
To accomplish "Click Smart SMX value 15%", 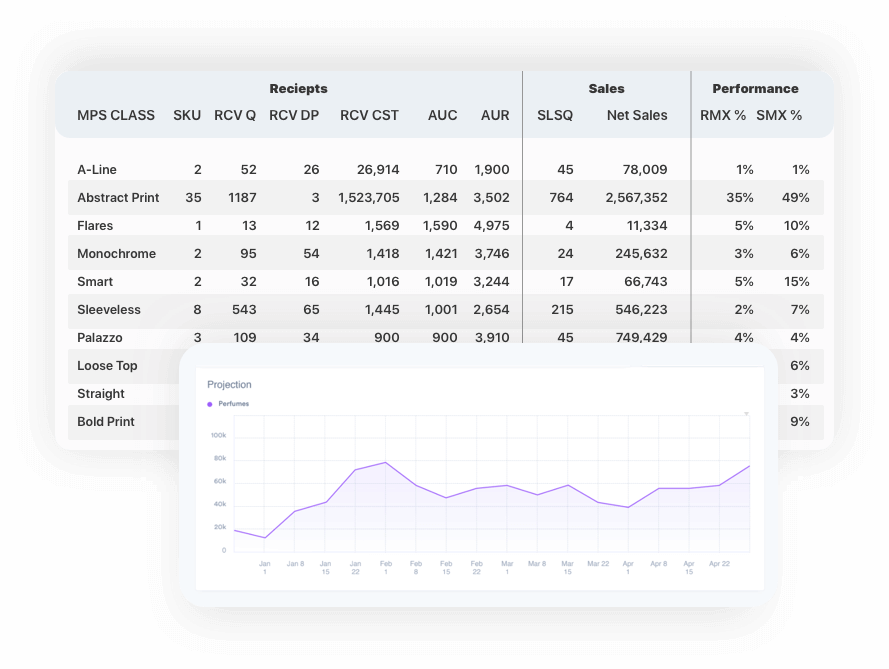I will (797, 282).
